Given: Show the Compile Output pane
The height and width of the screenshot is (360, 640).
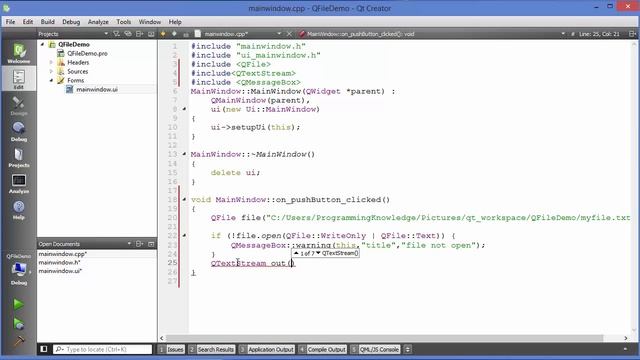Looking at the screenshot, I should tap(322, 349).
